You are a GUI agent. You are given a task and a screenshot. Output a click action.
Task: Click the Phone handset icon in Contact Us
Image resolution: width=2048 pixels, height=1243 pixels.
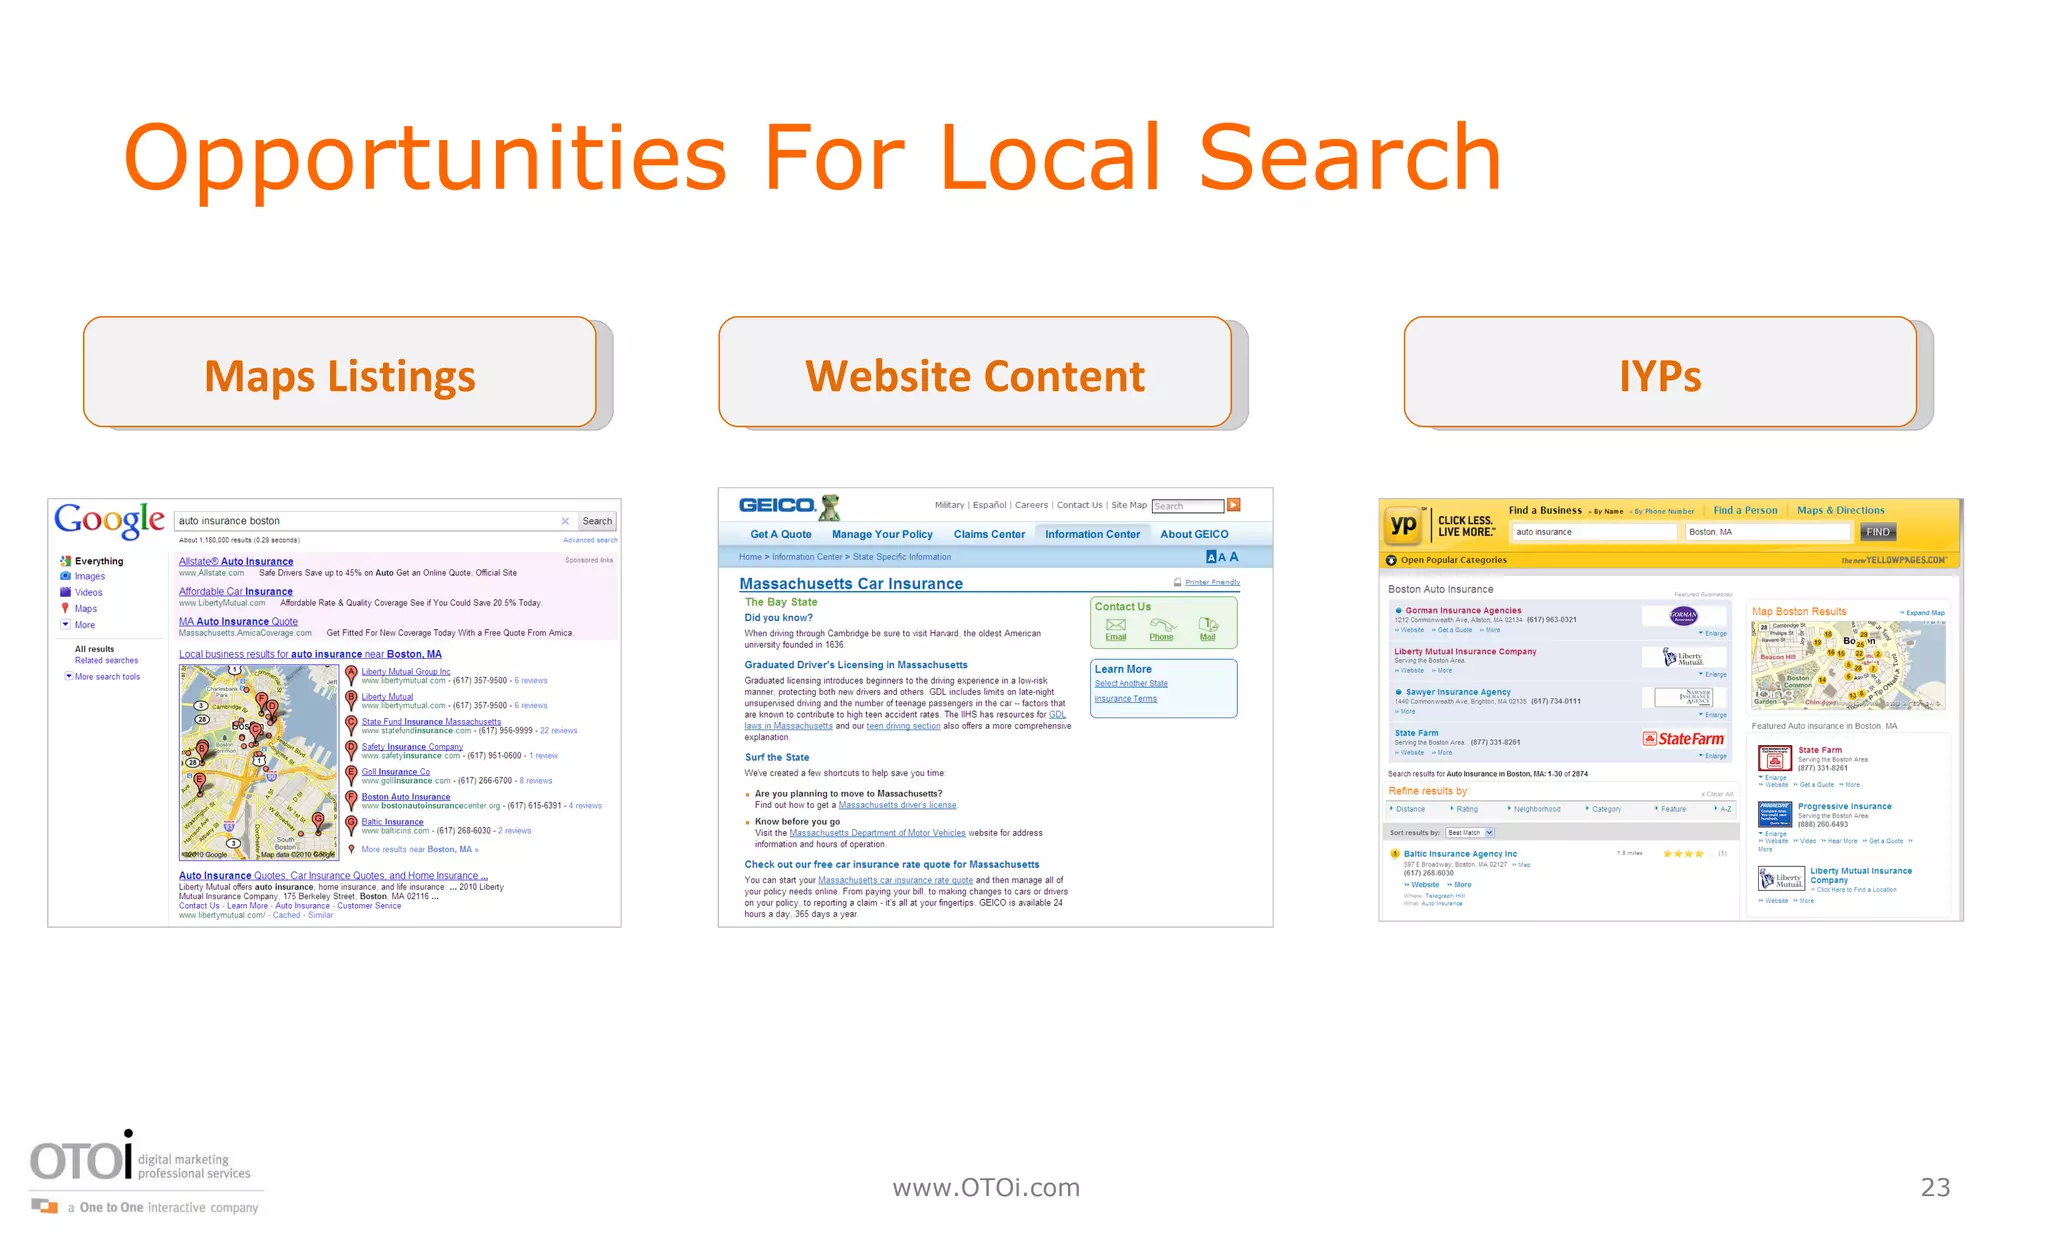(x=1162, y=625)
